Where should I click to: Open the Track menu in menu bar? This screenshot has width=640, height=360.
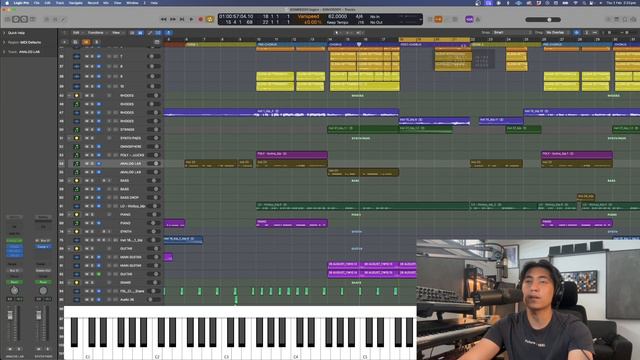click(60, 3)
